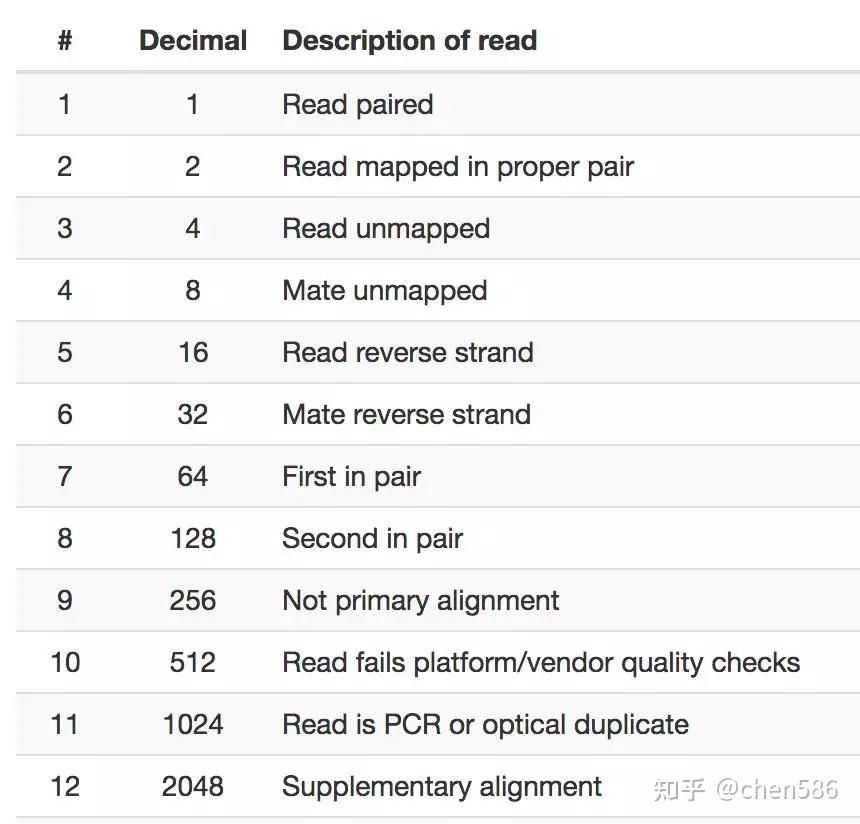This screenshot has height=824, width=860.
Task: Select the decimal value 1024
Action: coord(193,724)
